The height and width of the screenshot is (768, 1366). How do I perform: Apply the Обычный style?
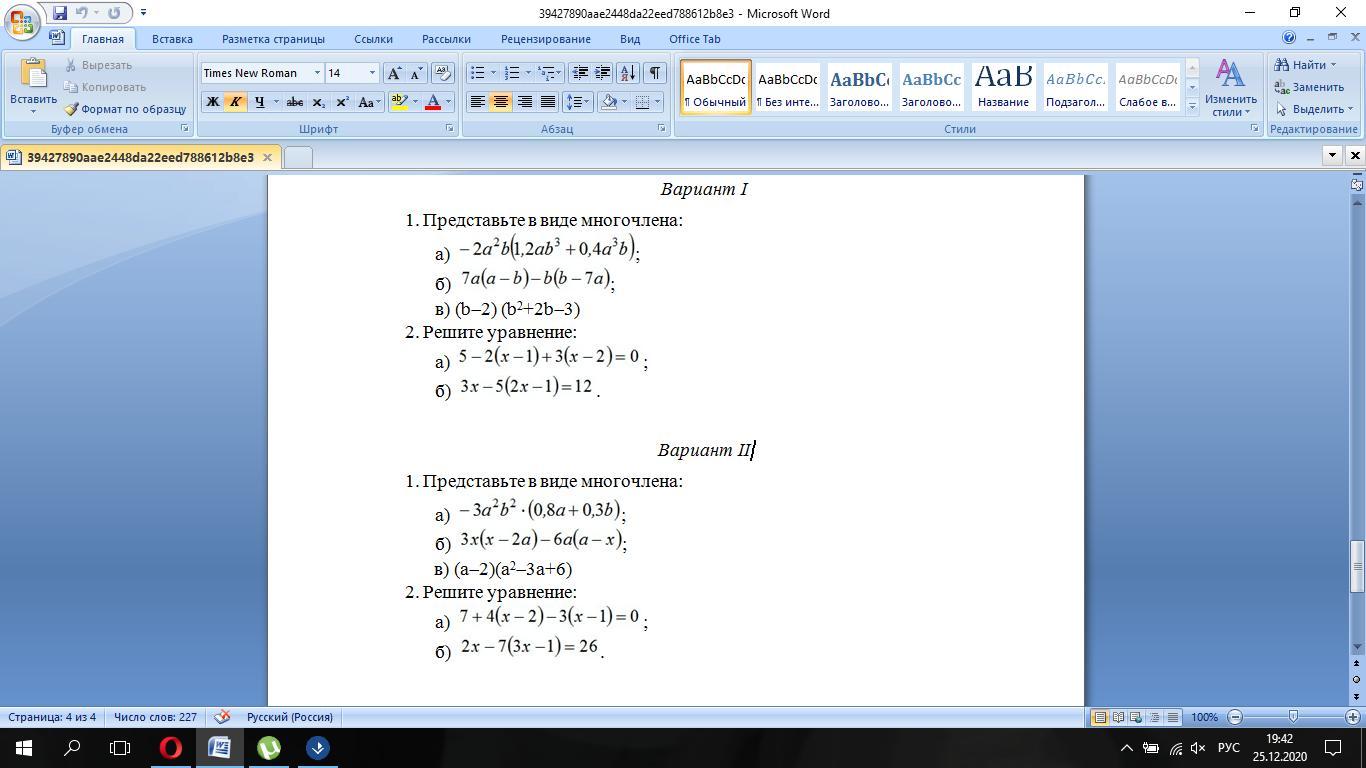716,87
